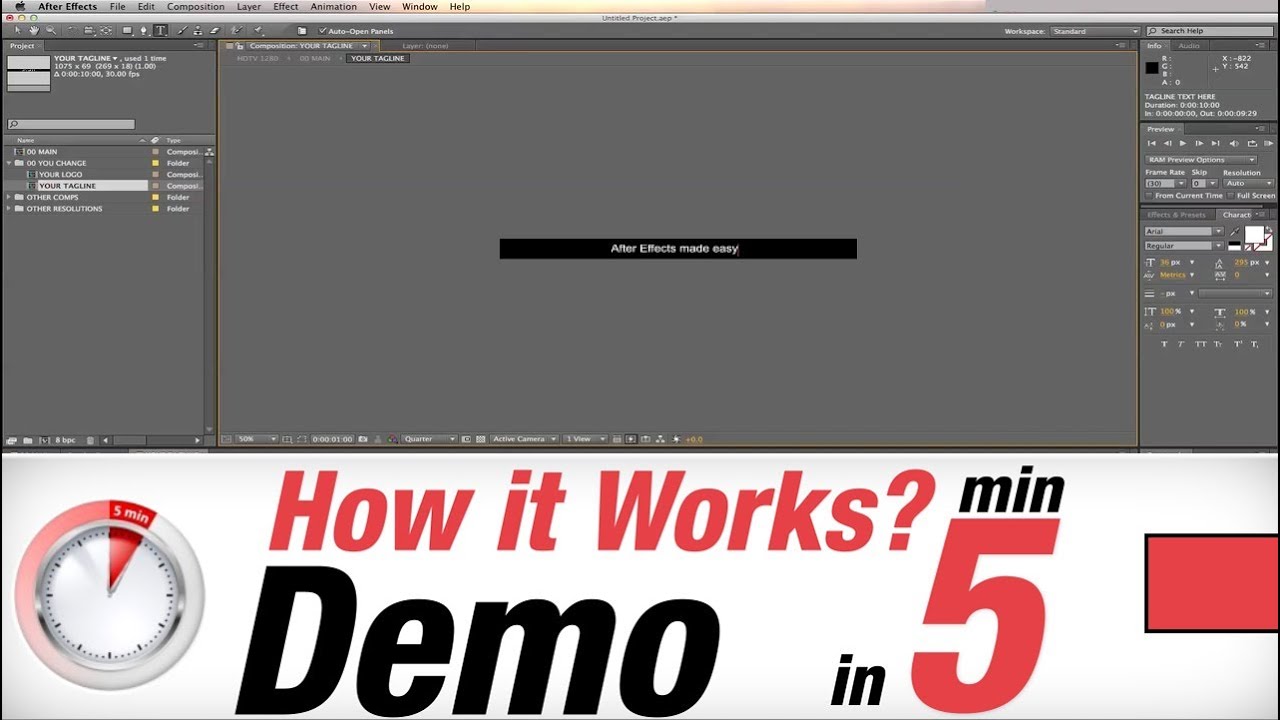Open the Layer menu
1280x720 pixels.
(249, 7)
